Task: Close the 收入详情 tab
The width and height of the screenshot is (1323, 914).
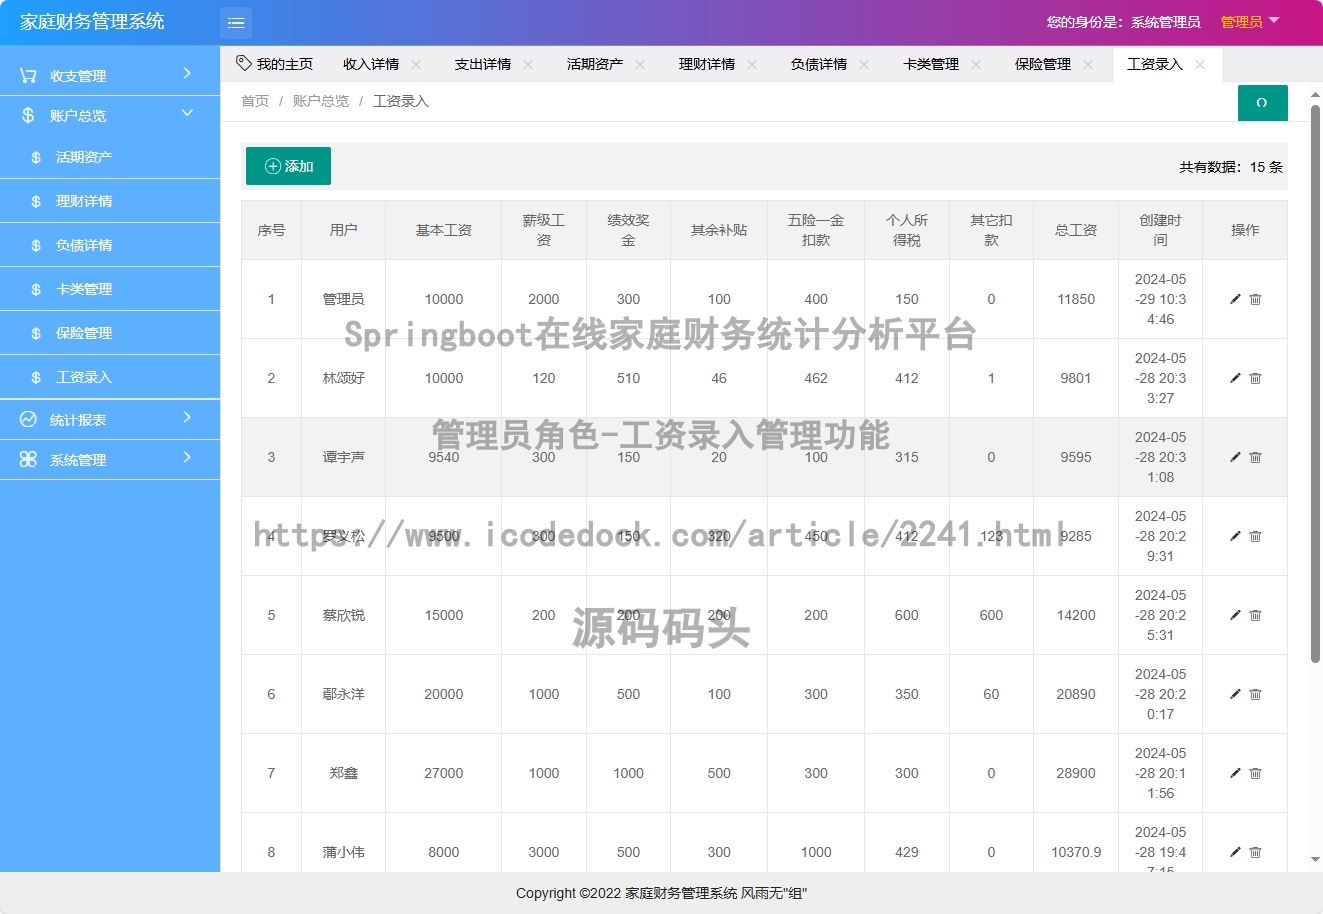Action: [x=416, y=64]
